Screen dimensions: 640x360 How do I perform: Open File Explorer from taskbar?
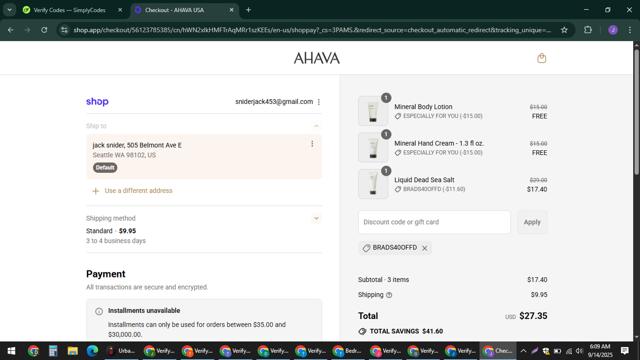(x=73, y=351)
